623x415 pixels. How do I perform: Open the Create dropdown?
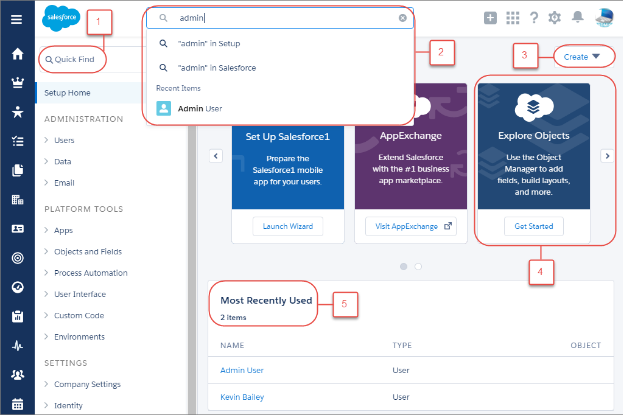[581, 57]
